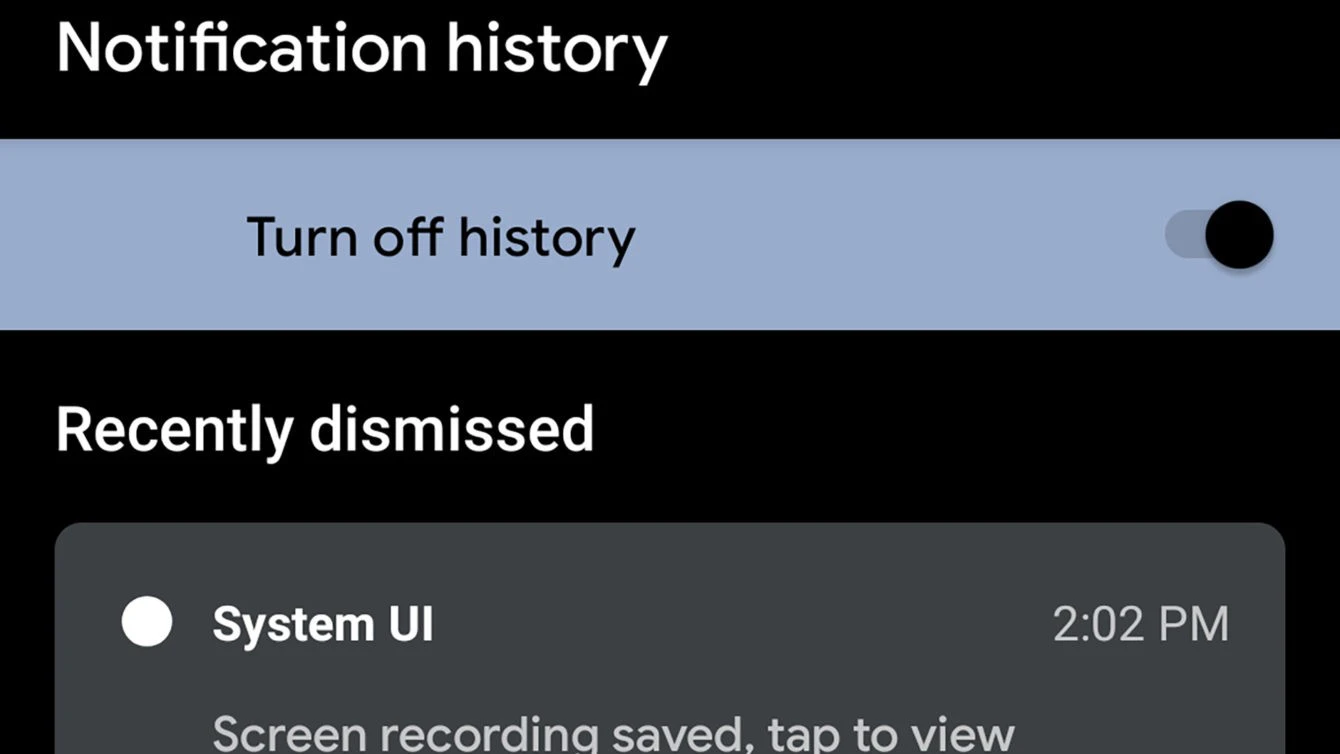Click the blue history banner's left empty area
1340x754 pixels.
(120, 236)
